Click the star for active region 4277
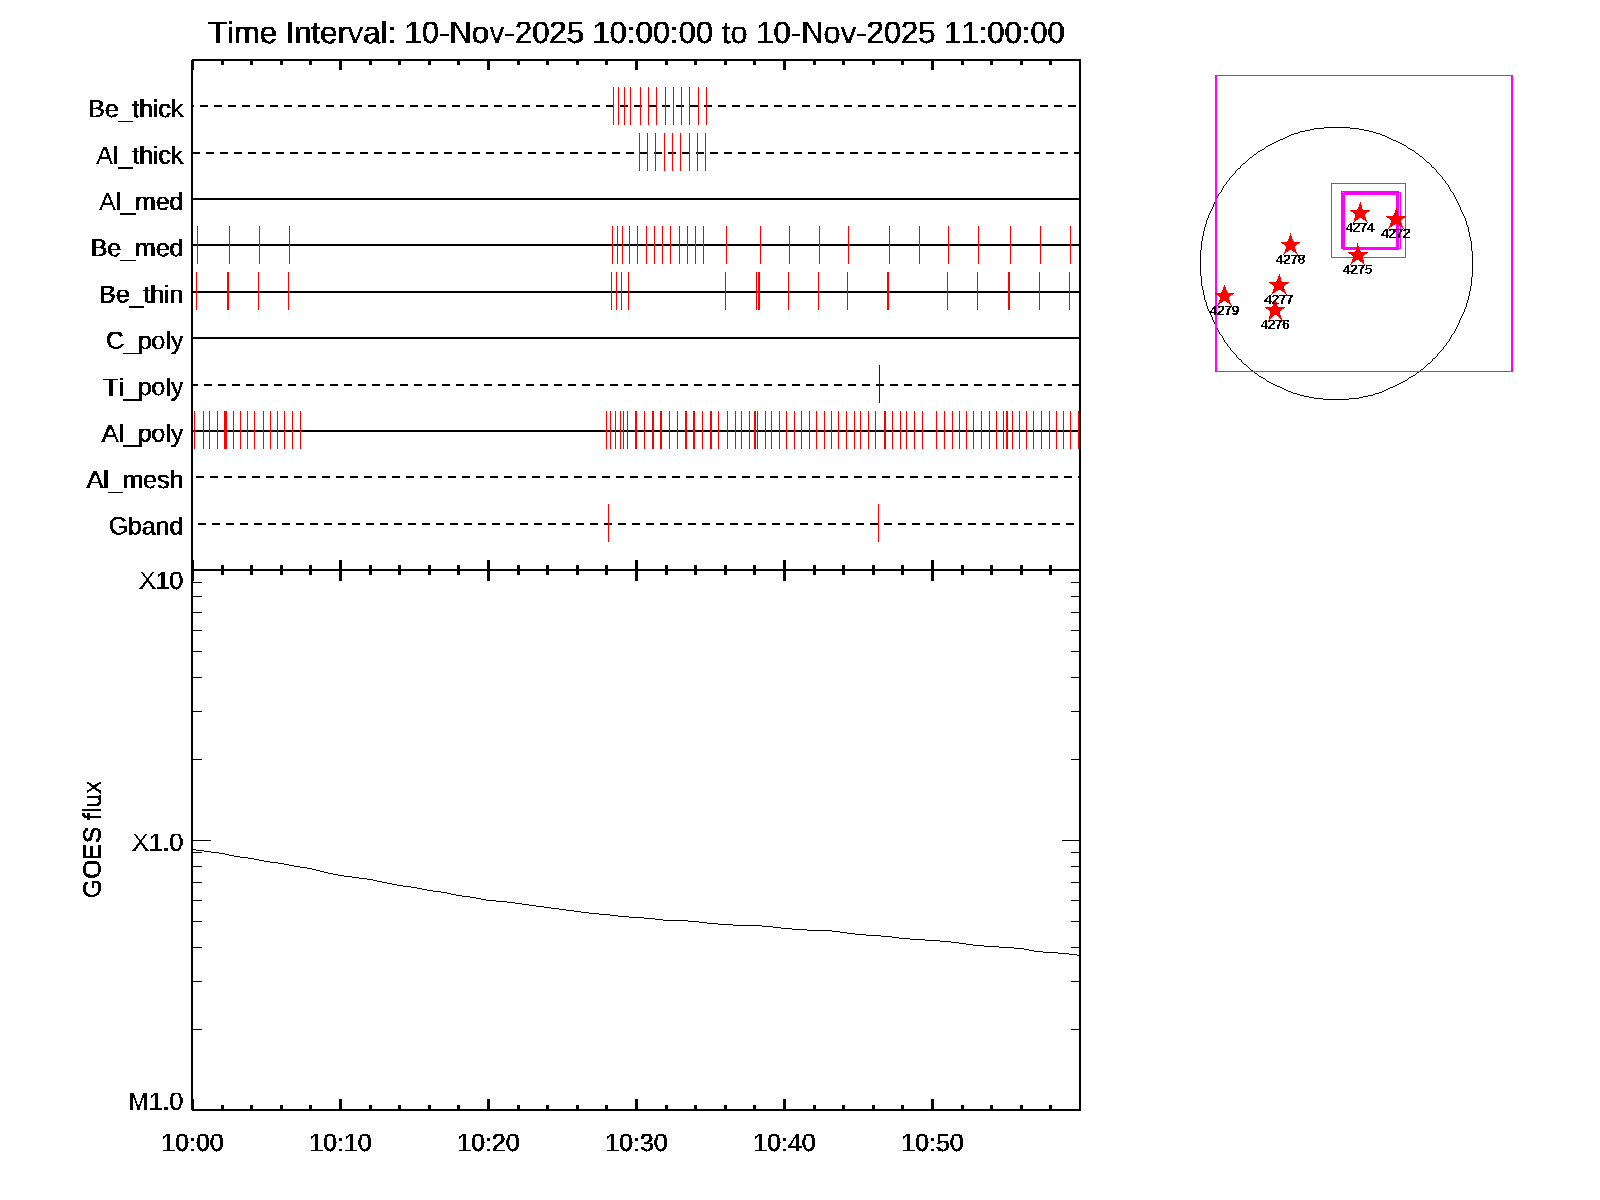 click(x=1278, y=286)
